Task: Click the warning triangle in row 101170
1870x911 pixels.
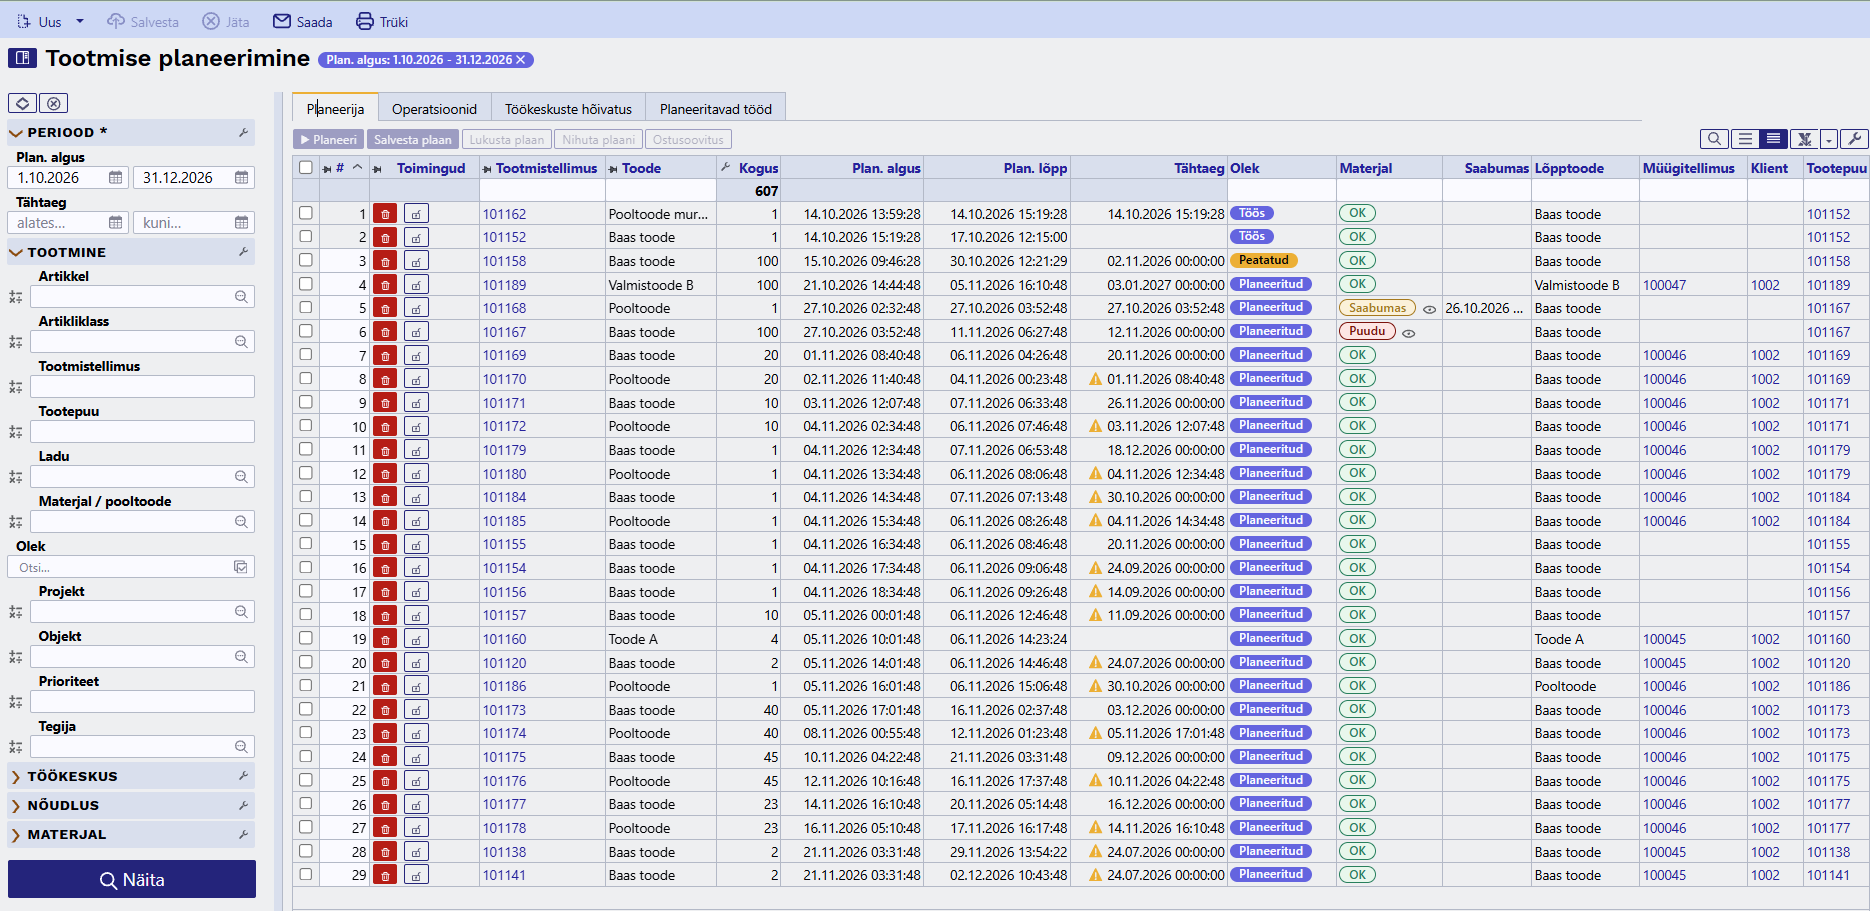Action: coord(1096,379)
